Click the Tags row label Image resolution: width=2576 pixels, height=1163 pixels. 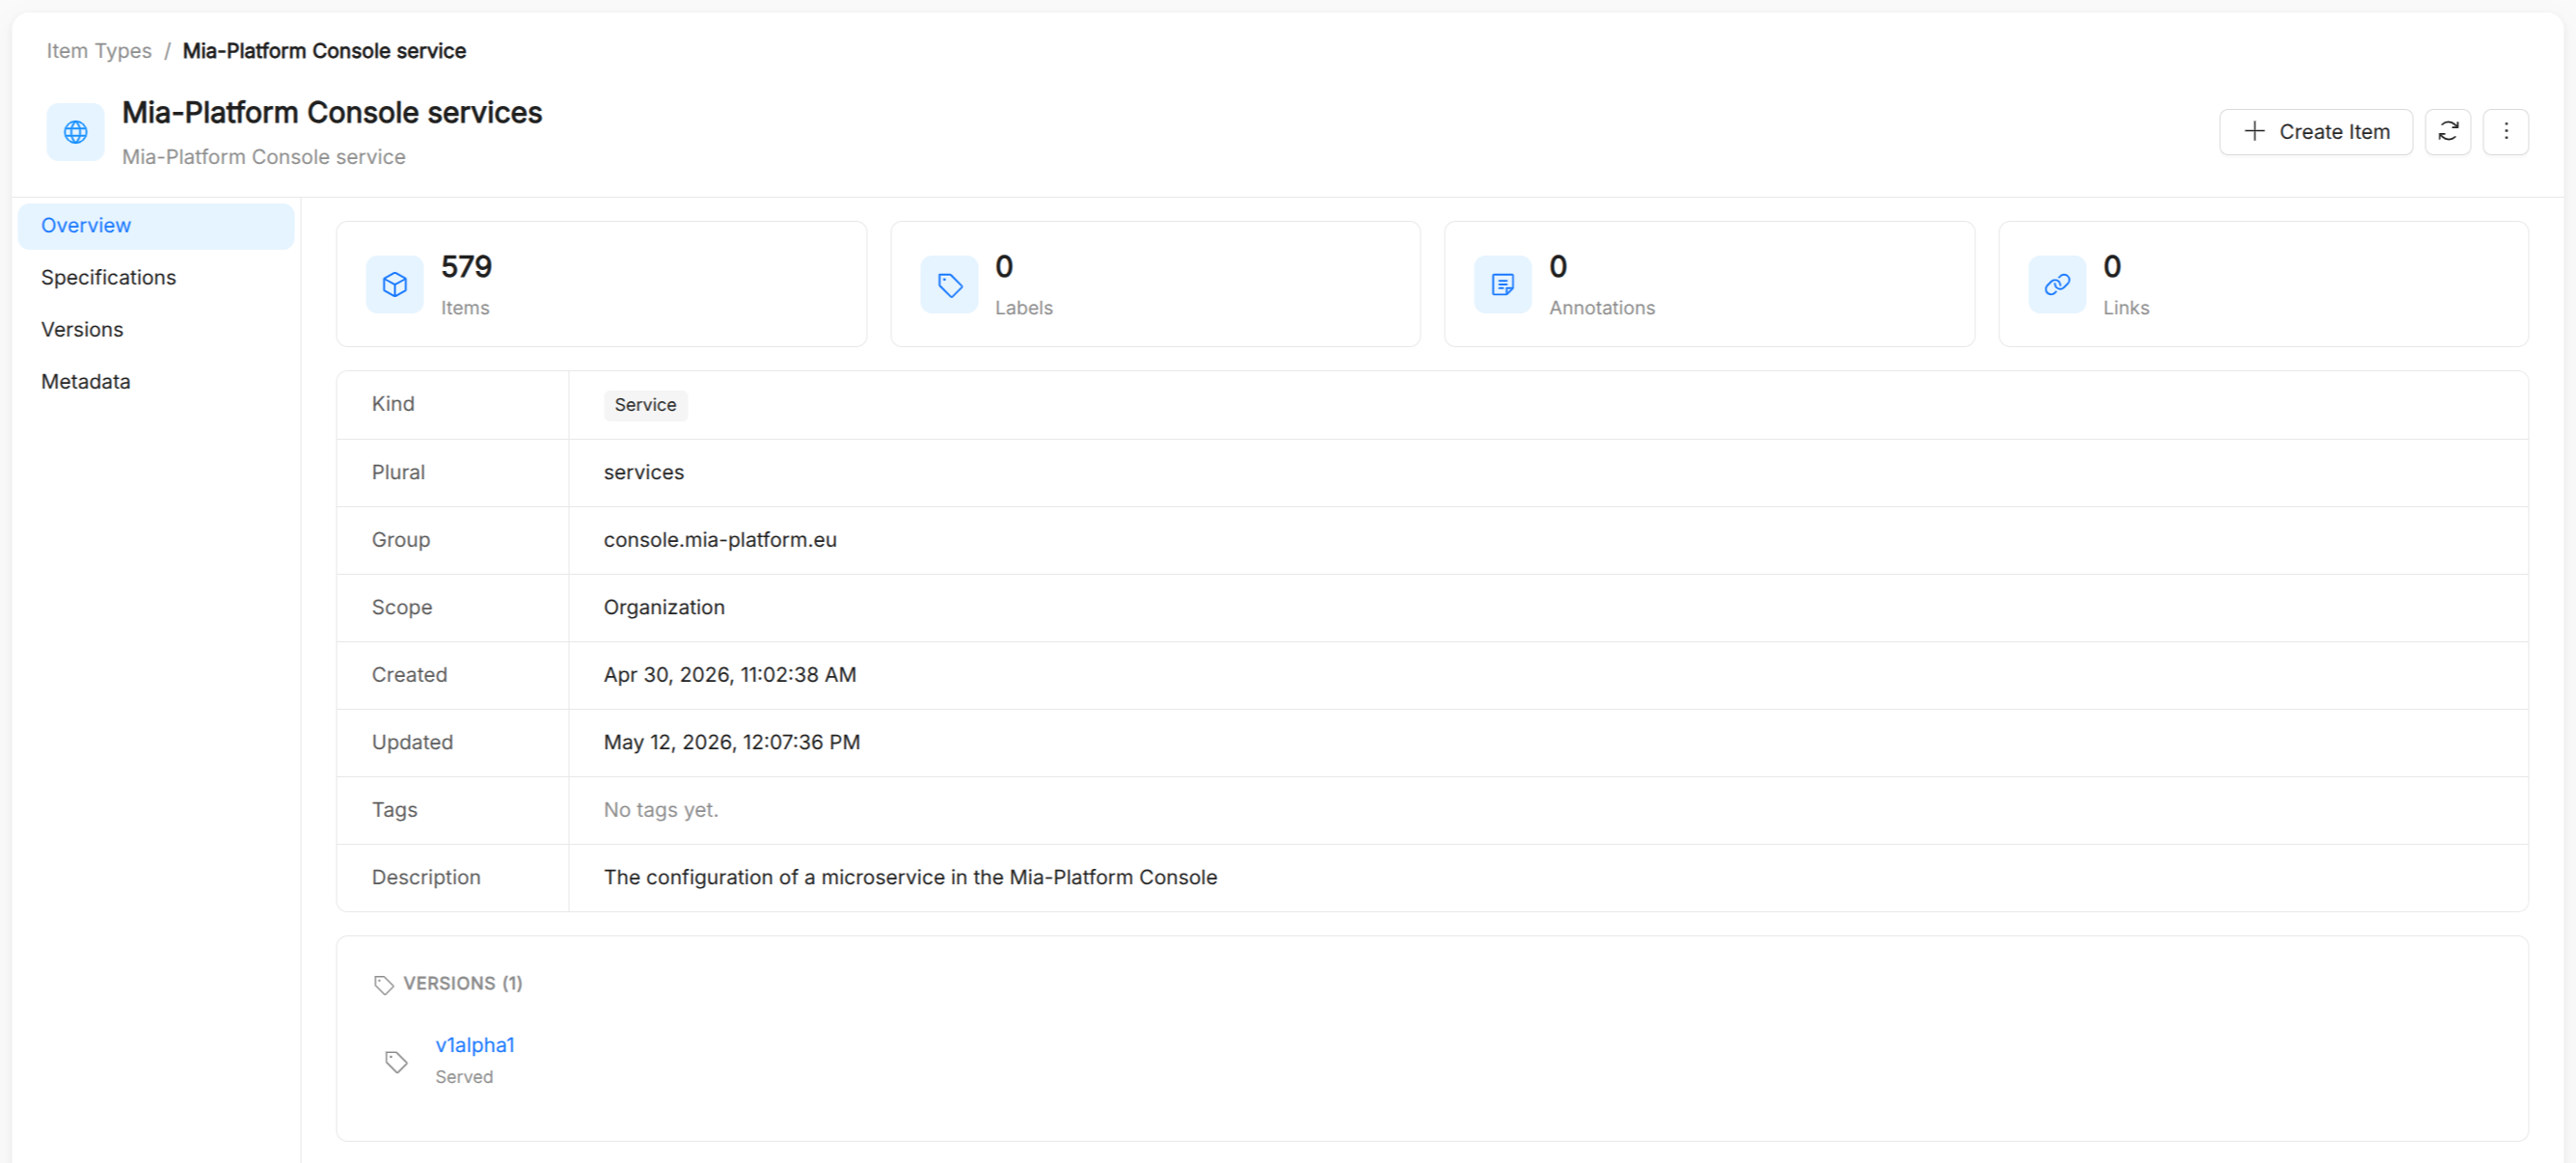pyautogui.click(x=394, y=810)
